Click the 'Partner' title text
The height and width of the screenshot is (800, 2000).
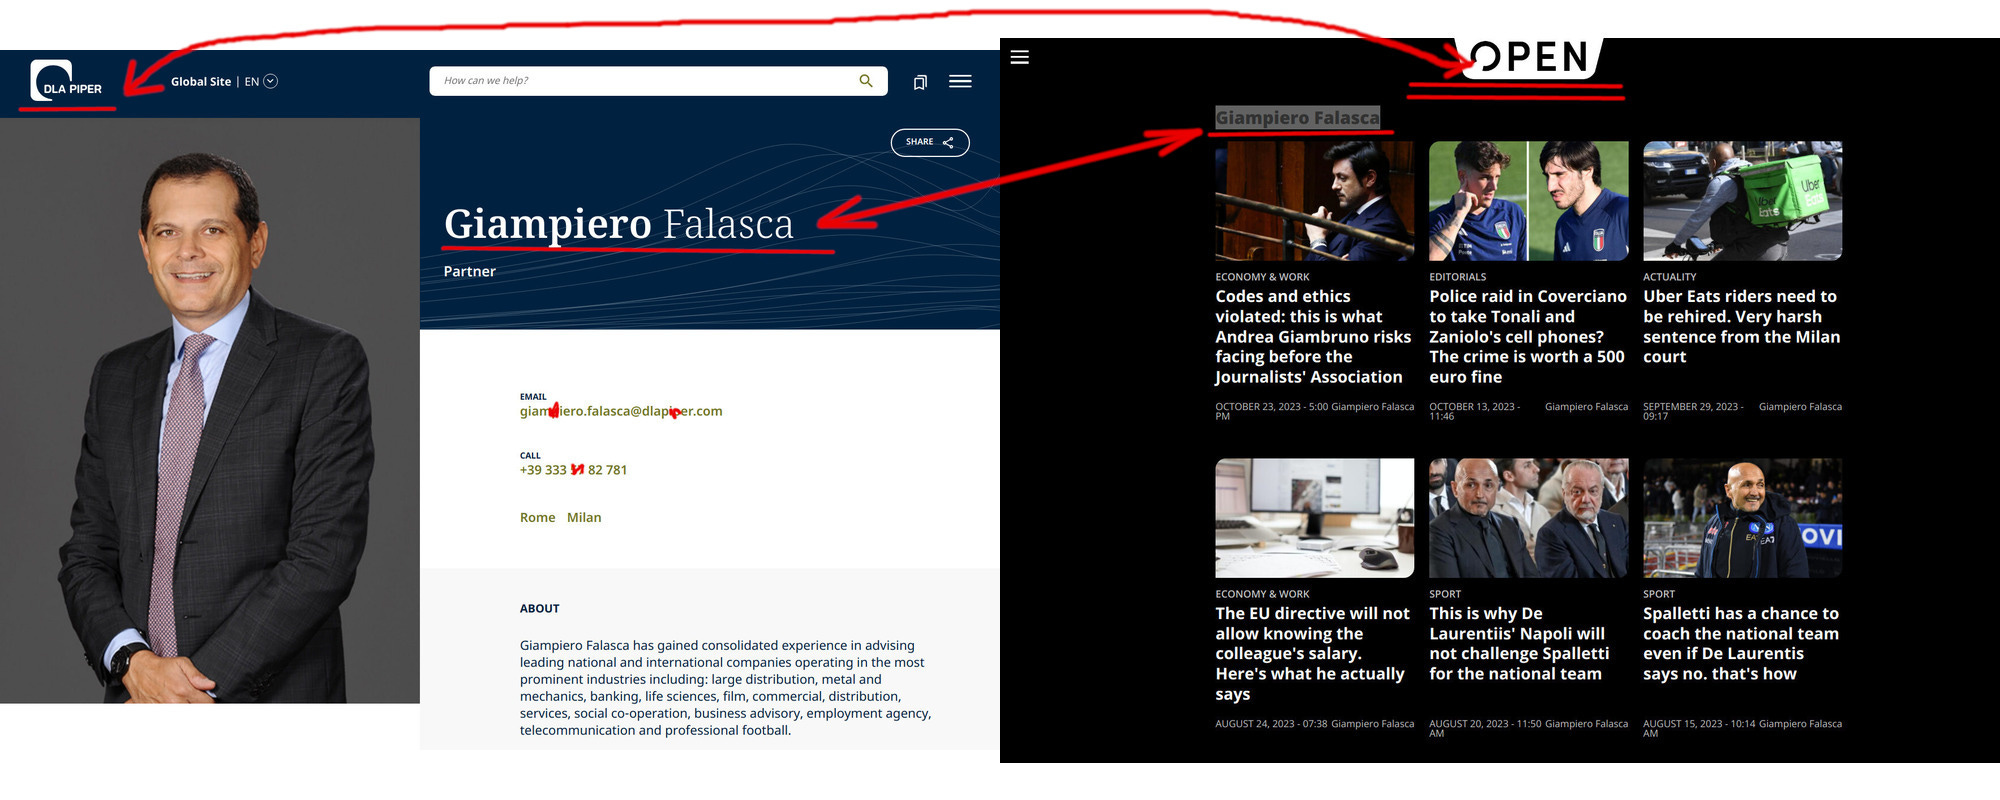(469, 271)
